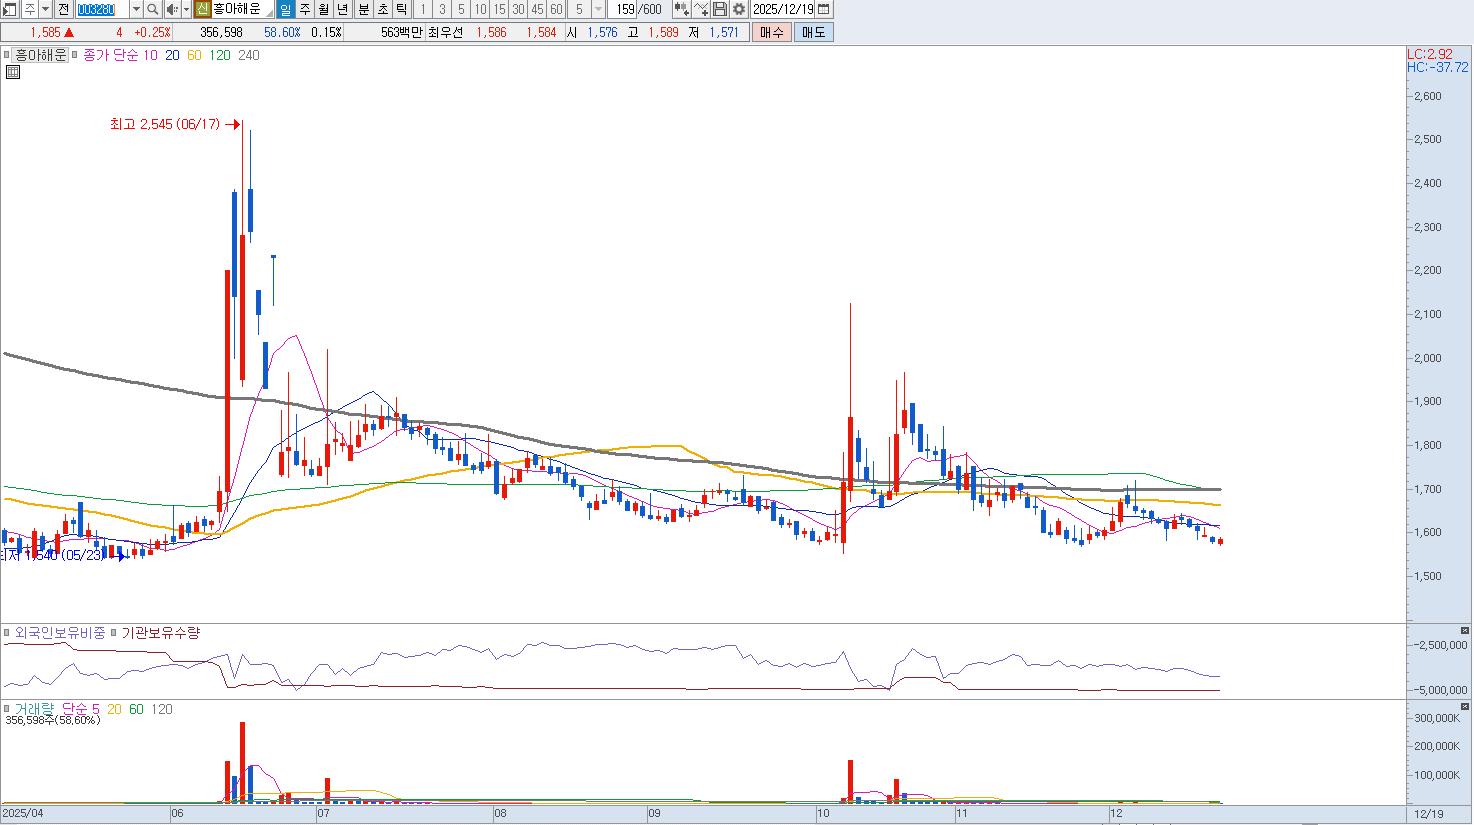This screenshot has height=825, width=1474.
Task: Click the speaker sound icon in toolbar
Action: (171, 9)
